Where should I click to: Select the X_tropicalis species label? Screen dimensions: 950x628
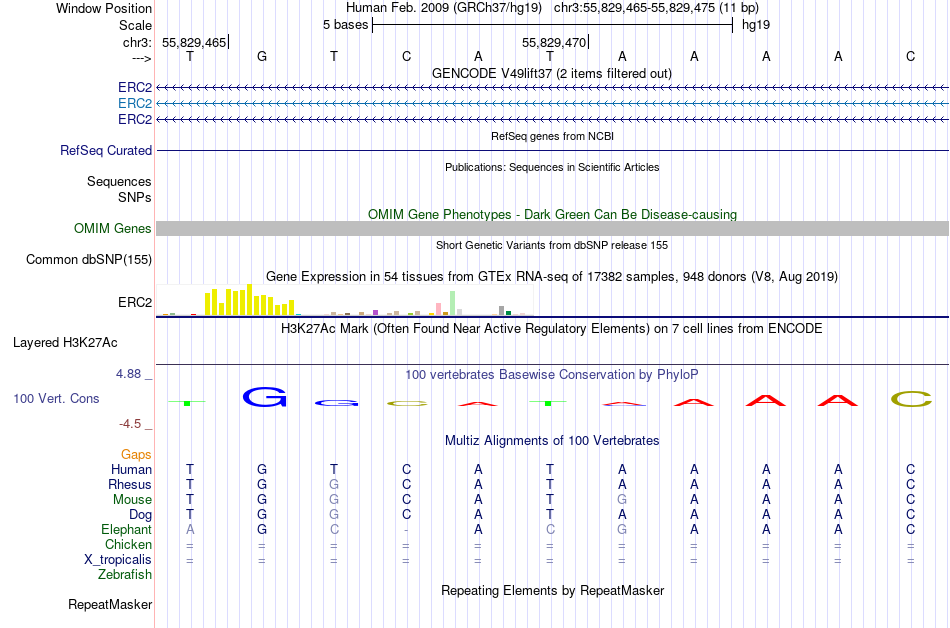pos(118,560)
